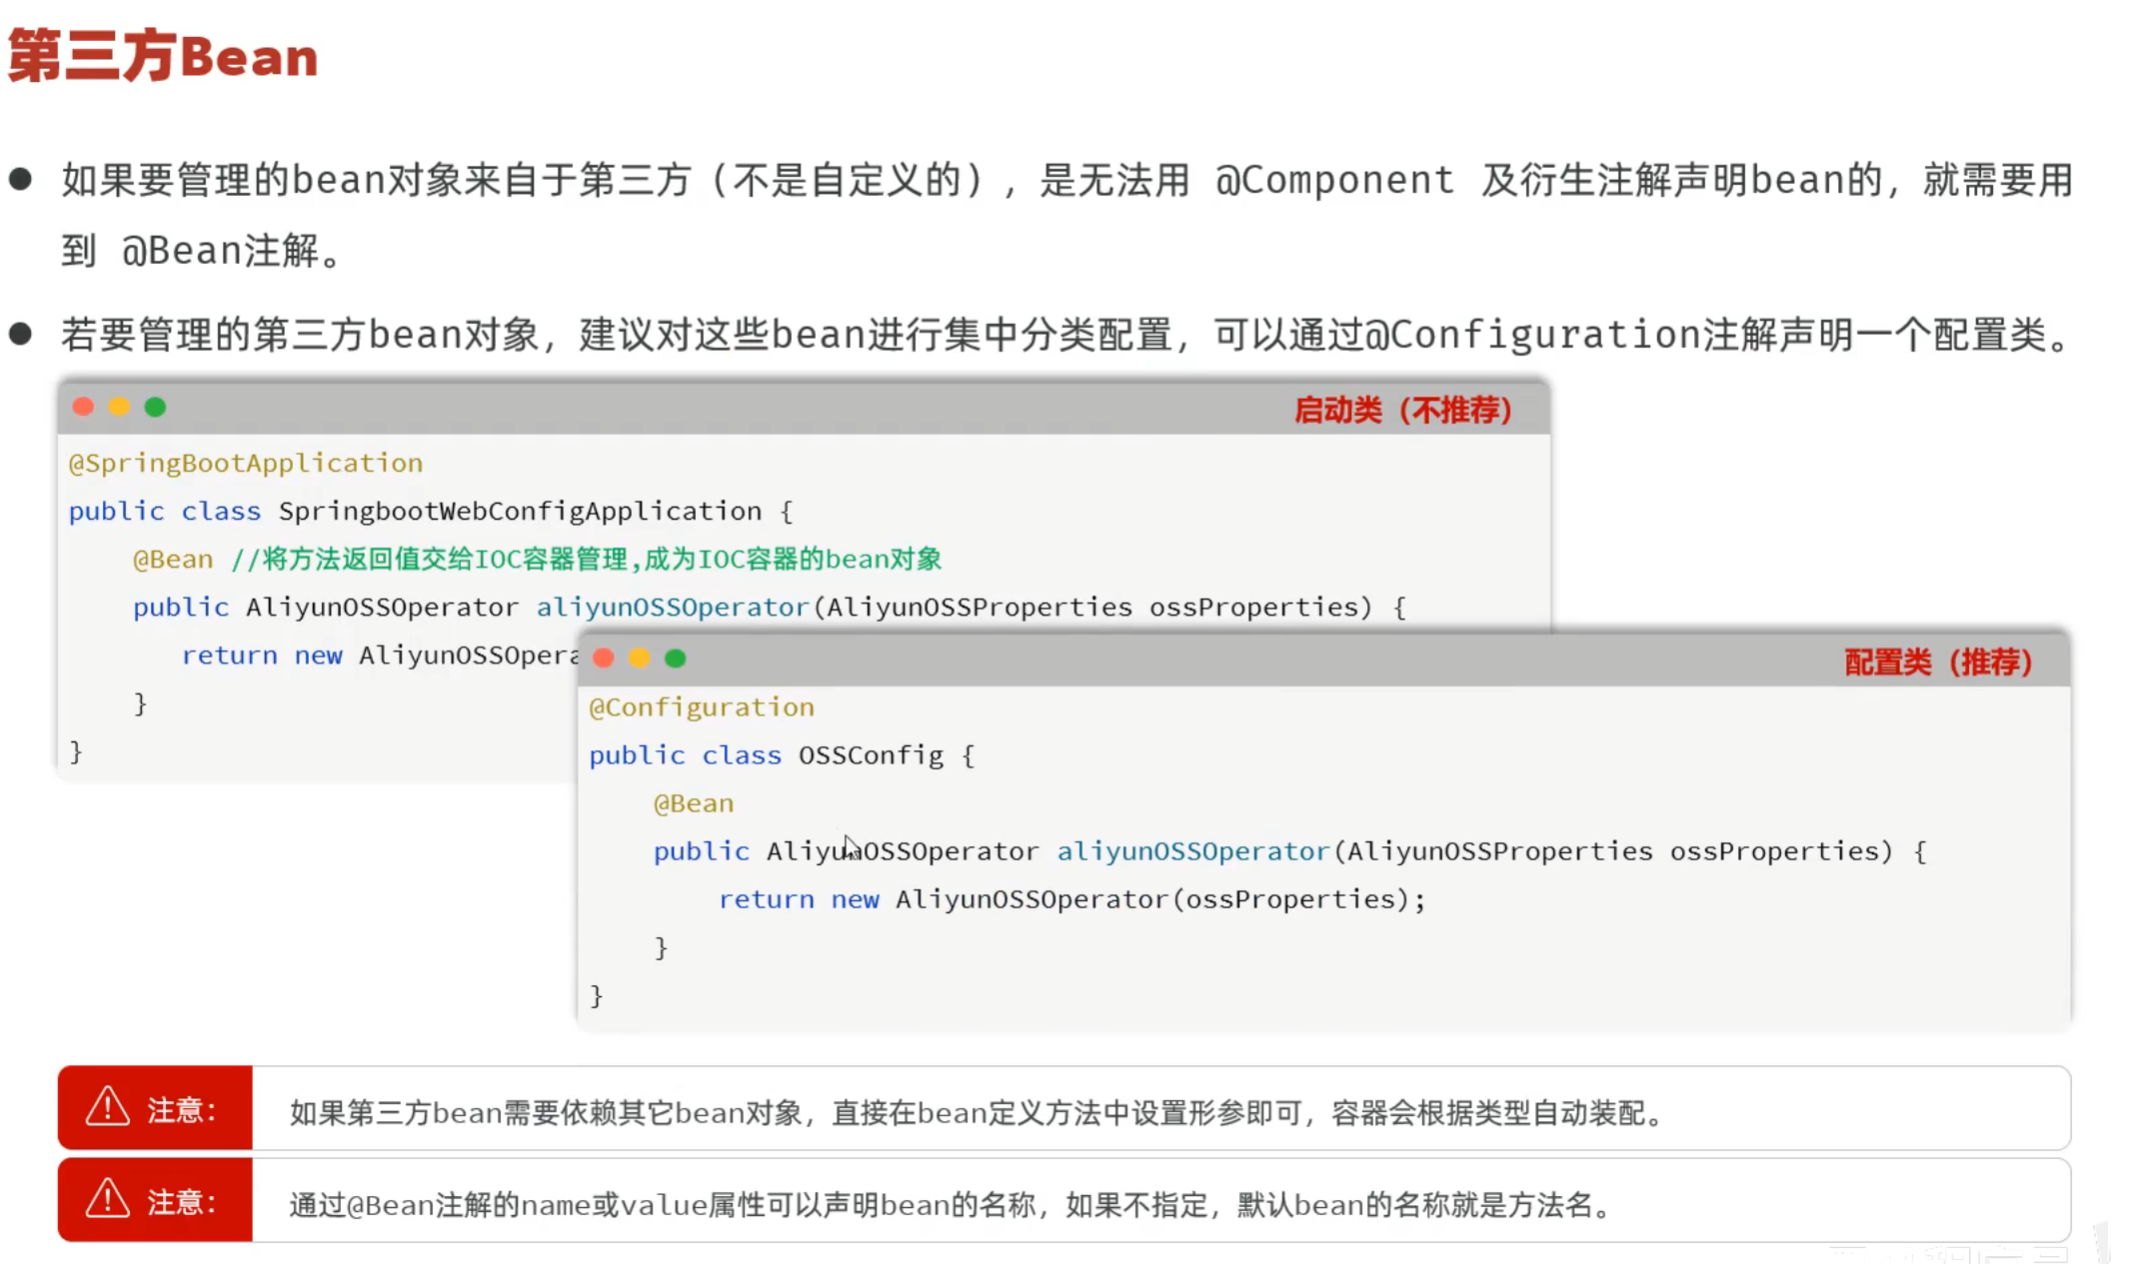2139x1264 pixels.
Task: Click the second note text about name或value
Action: click(x=950, y=1205)
